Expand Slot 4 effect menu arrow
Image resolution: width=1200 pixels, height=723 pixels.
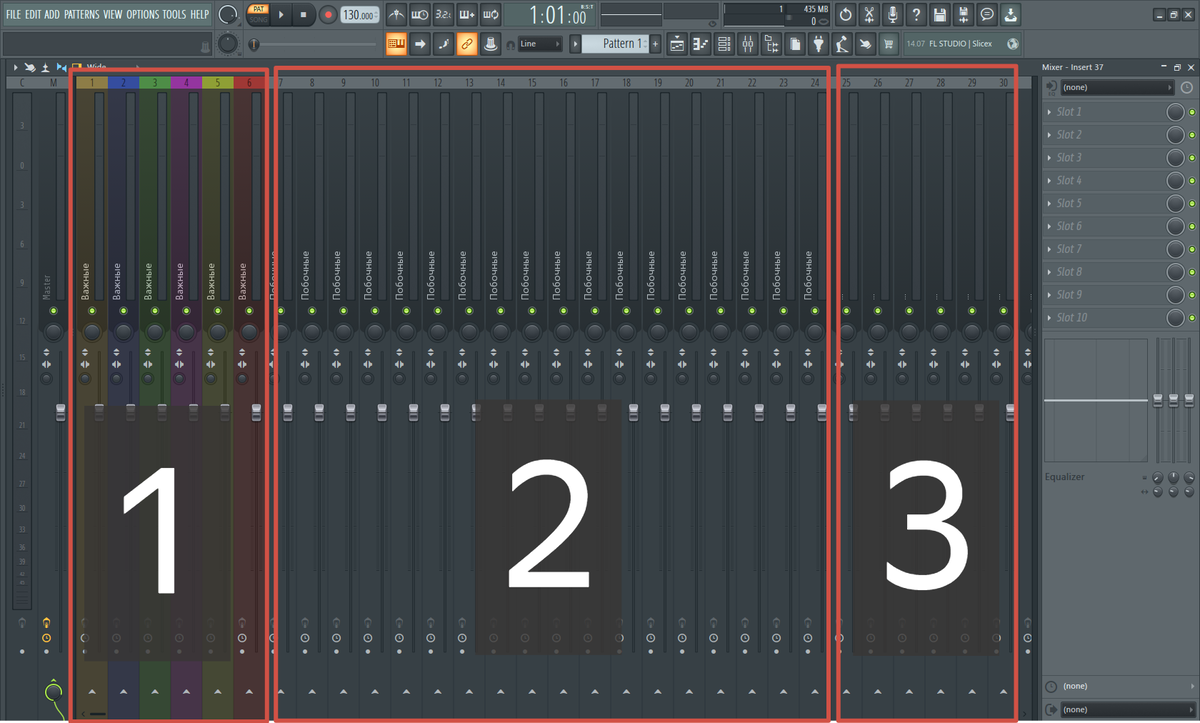click(1050, 180)
